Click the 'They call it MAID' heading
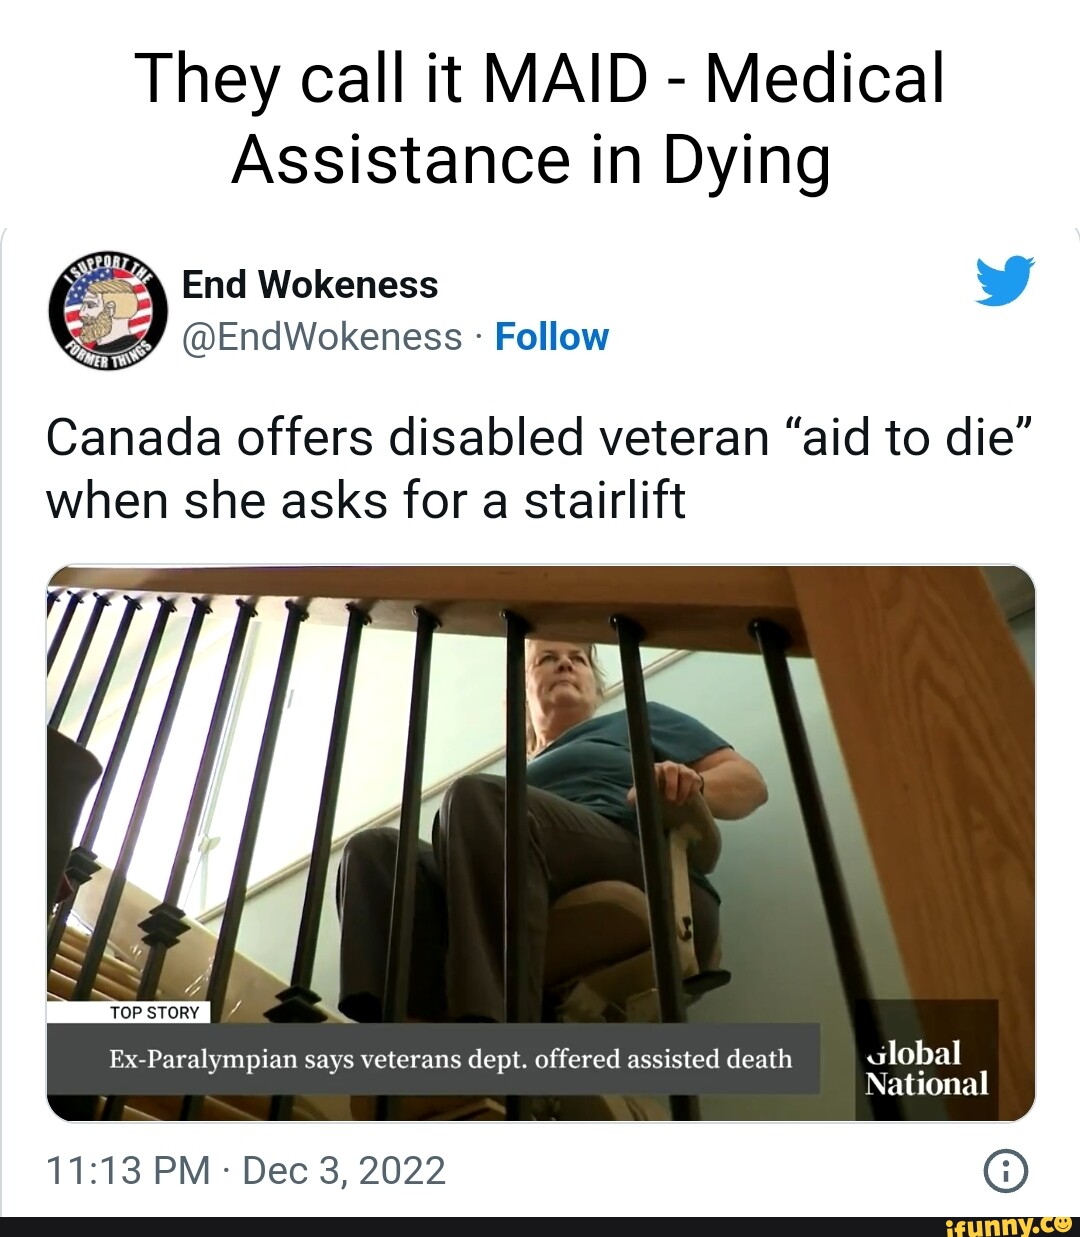 pos(540,79)
